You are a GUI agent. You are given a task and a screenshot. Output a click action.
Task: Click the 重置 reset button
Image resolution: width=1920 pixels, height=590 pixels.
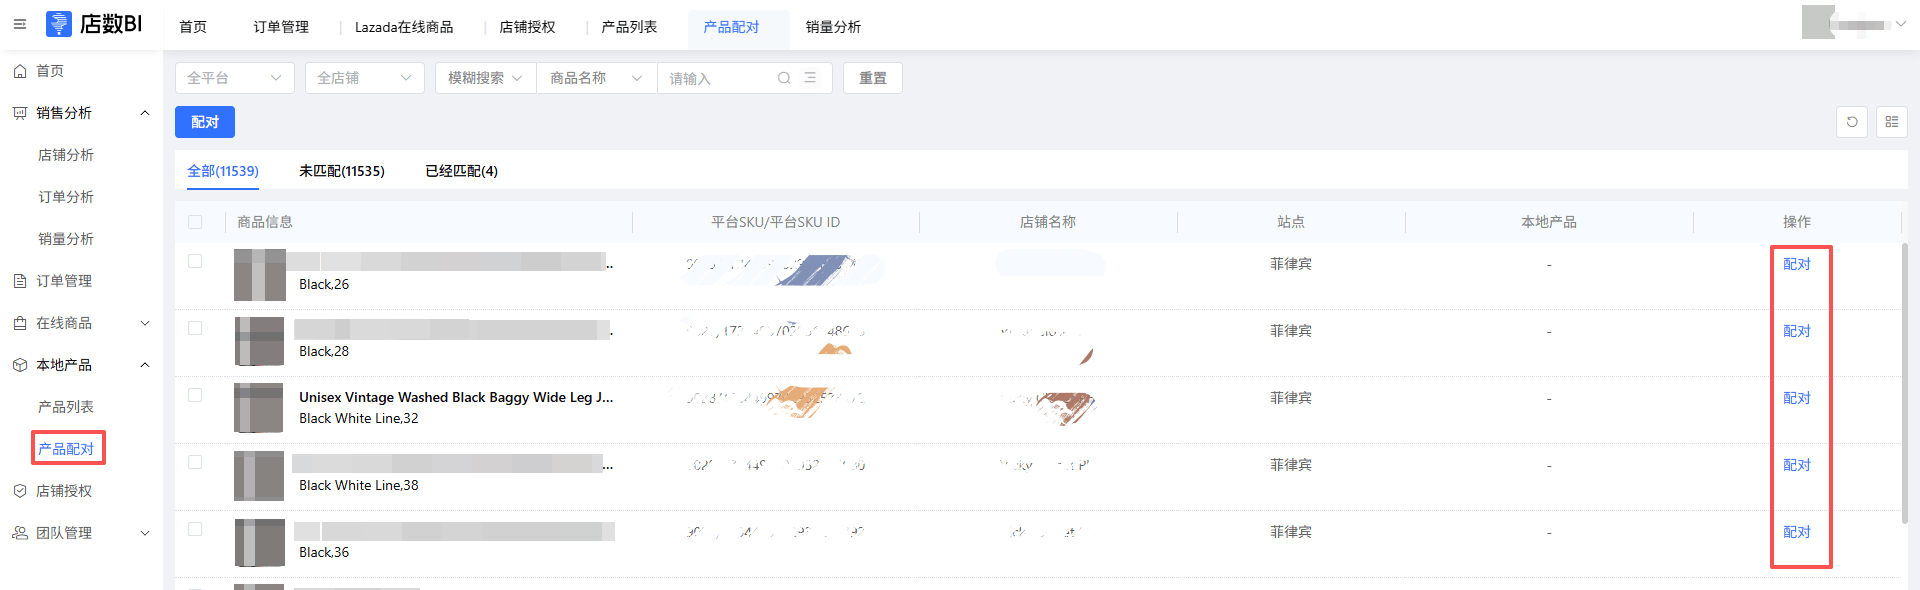873,78
